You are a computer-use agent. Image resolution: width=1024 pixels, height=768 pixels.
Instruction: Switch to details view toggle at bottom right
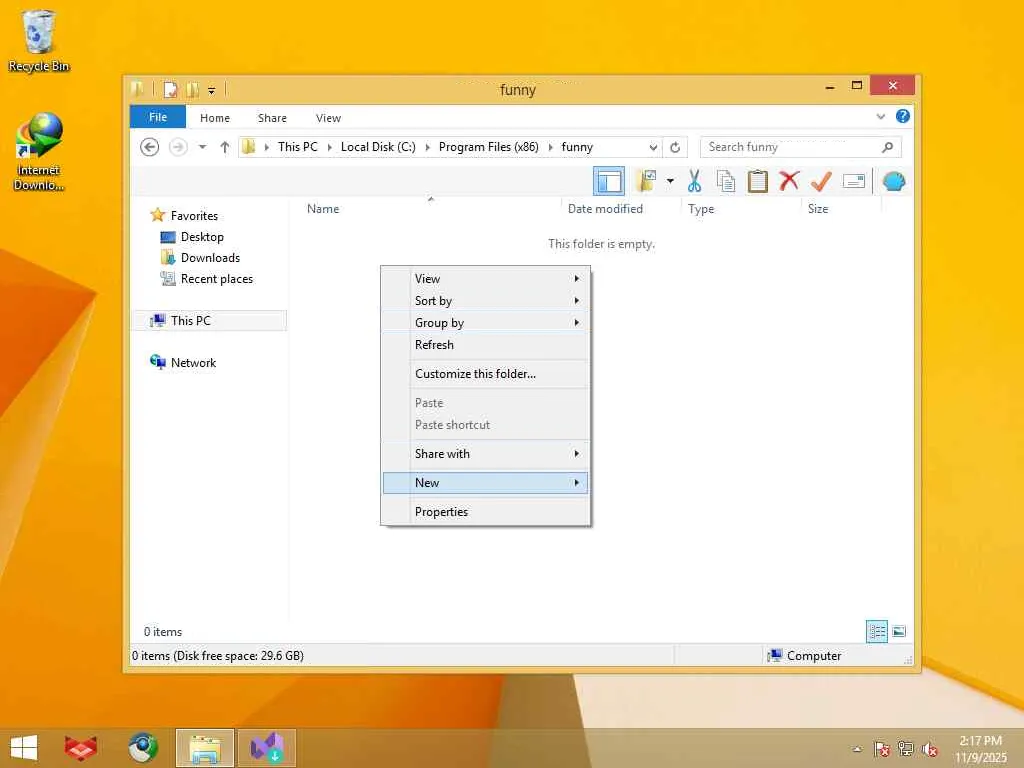[876, 632]
